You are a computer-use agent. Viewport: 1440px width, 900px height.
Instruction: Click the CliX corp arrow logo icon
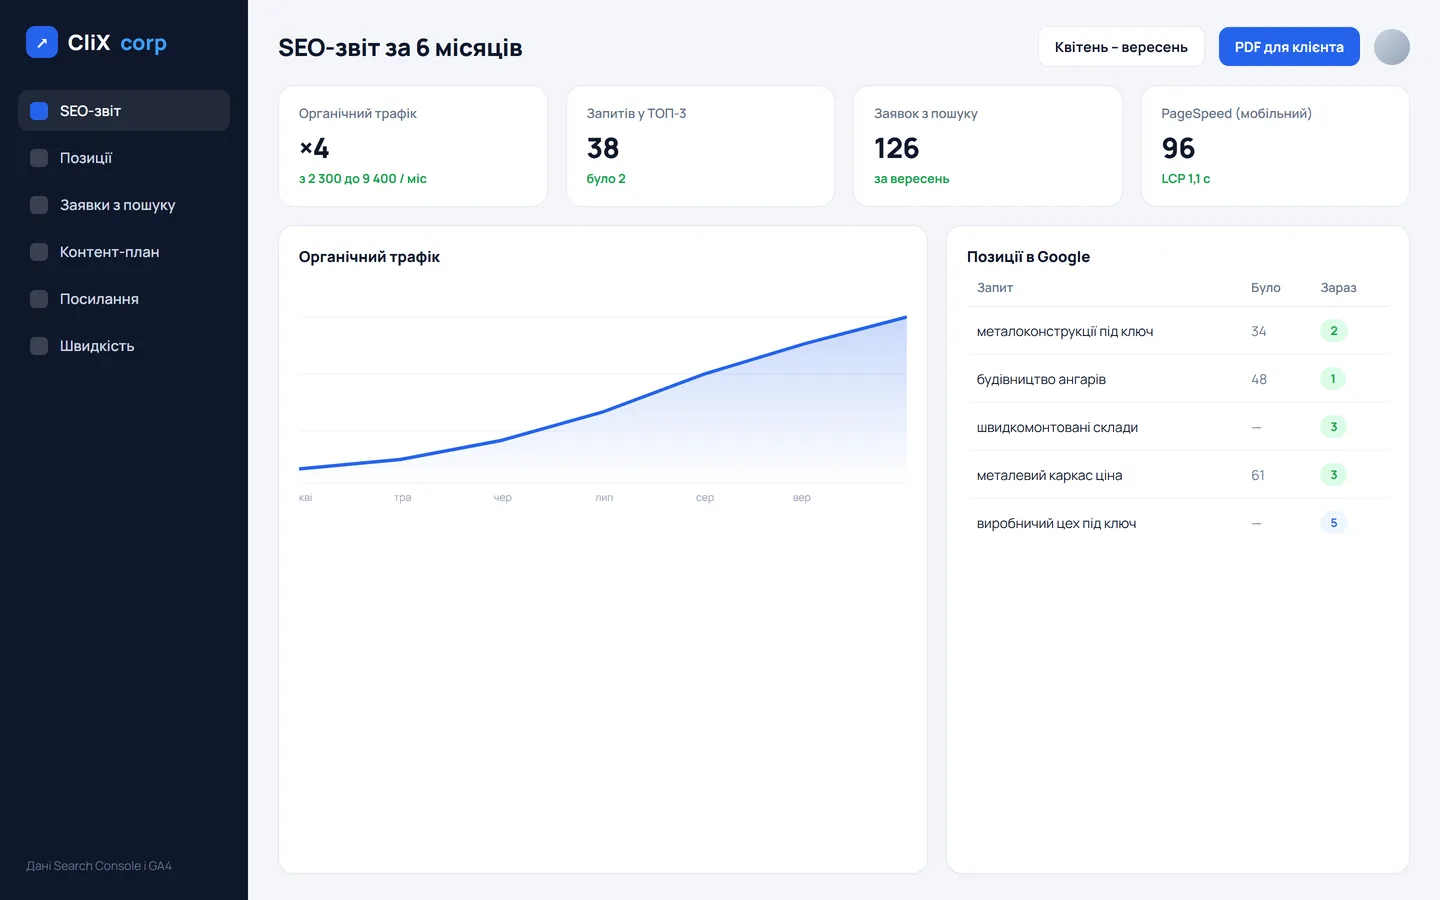[x=42, y=42]
